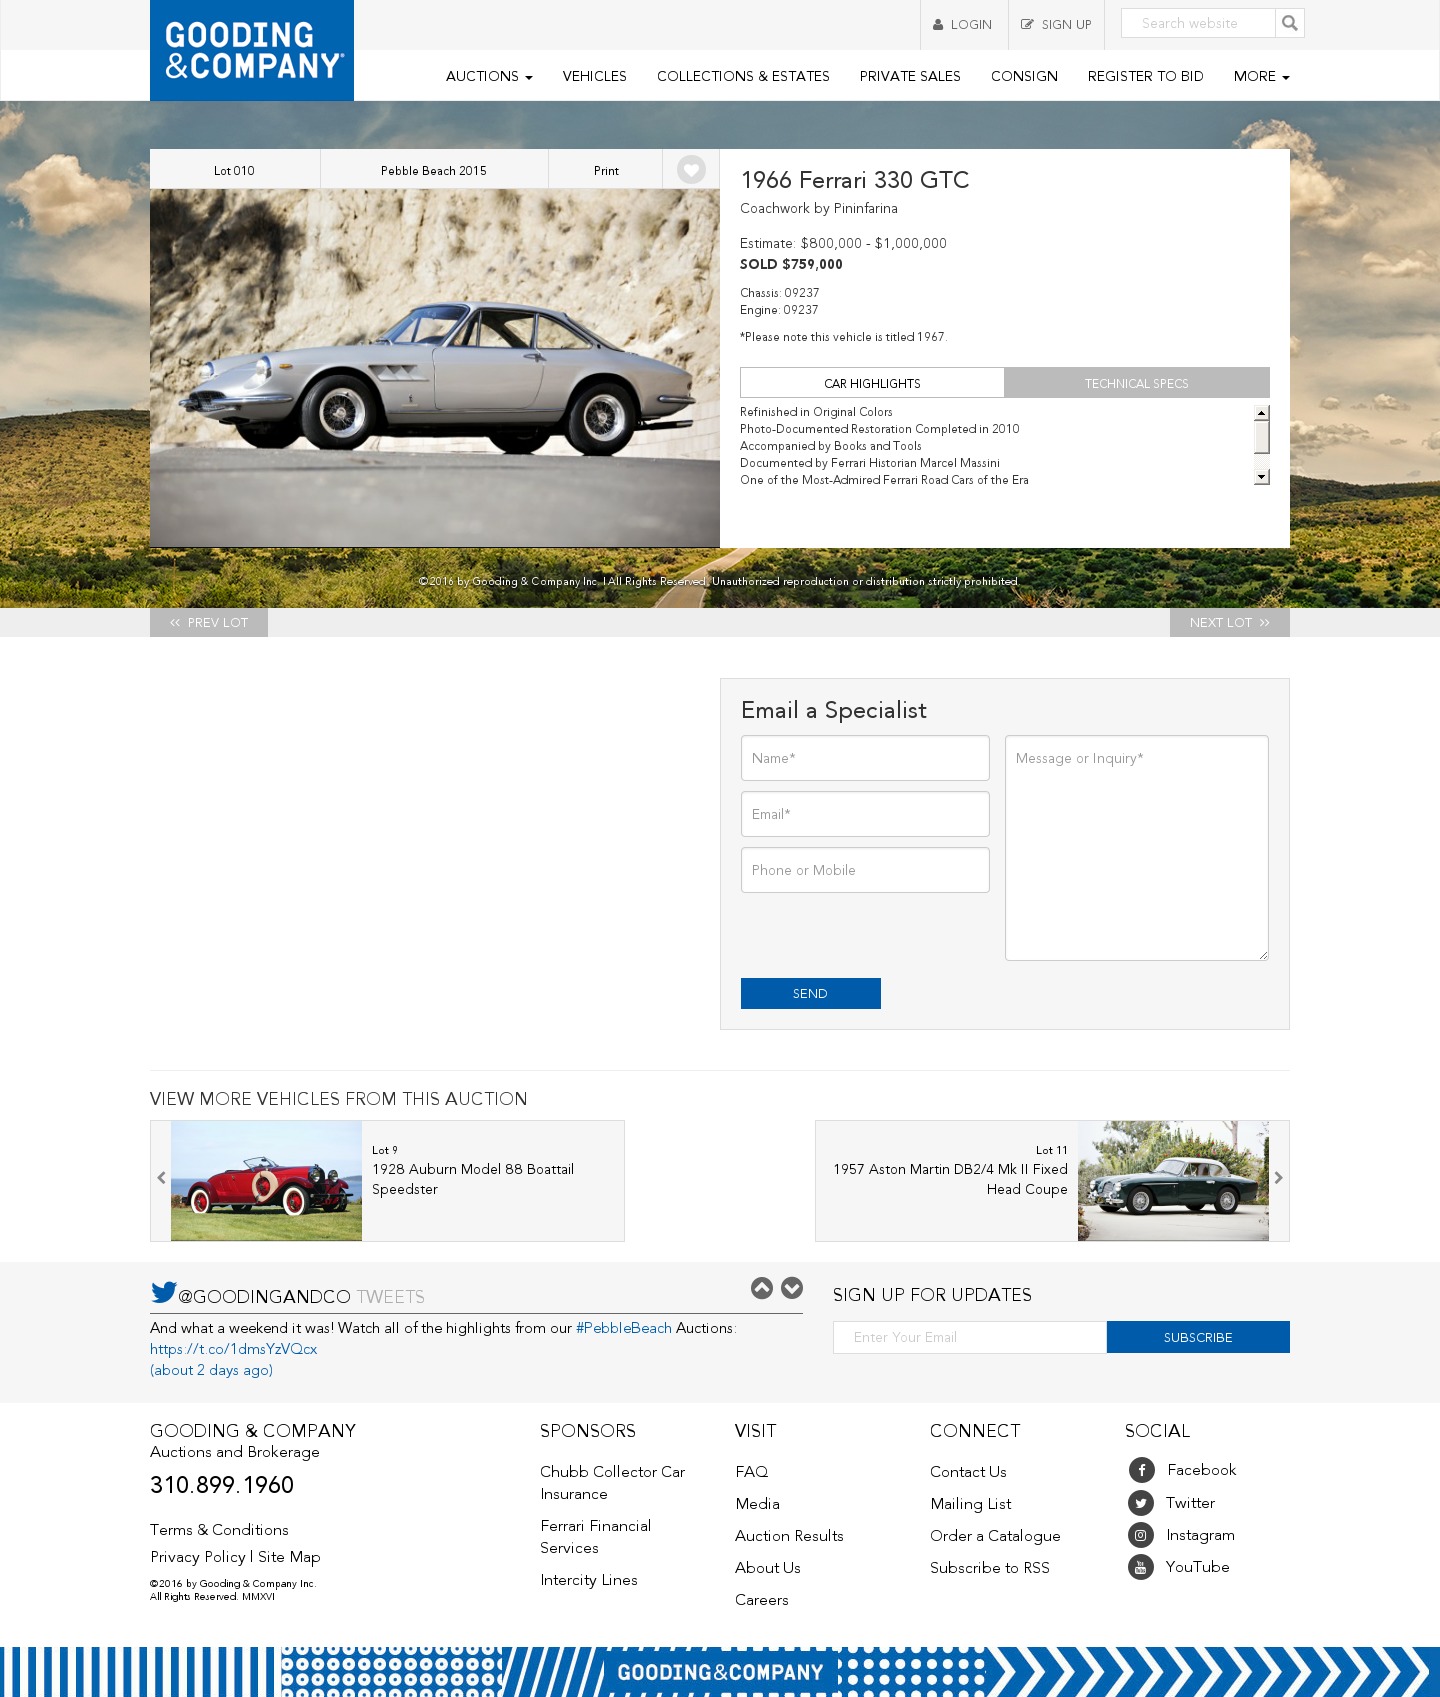Open the Ferrari 330 GTC photo
Image resolution: width=1440 pixels, height=1697 pixels.
click(435, 368)
